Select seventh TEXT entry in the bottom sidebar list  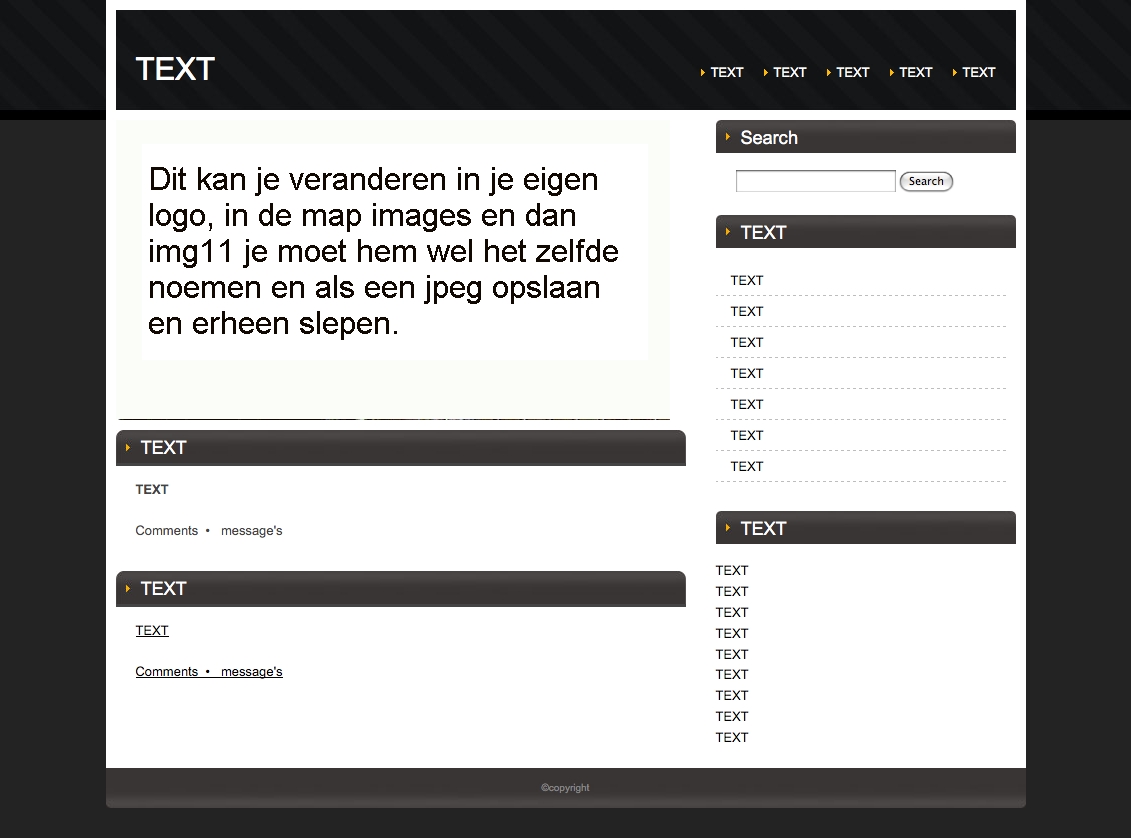pyautogui.click(x=731, y=694)
